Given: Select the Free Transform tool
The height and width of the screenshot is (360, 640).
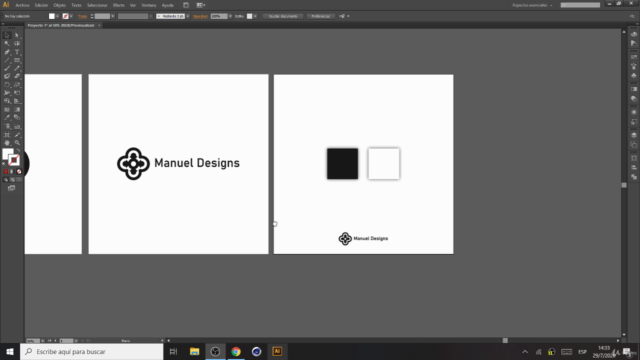Looking at the screenshot, I should pyautogui.click(x=17, y=93).
